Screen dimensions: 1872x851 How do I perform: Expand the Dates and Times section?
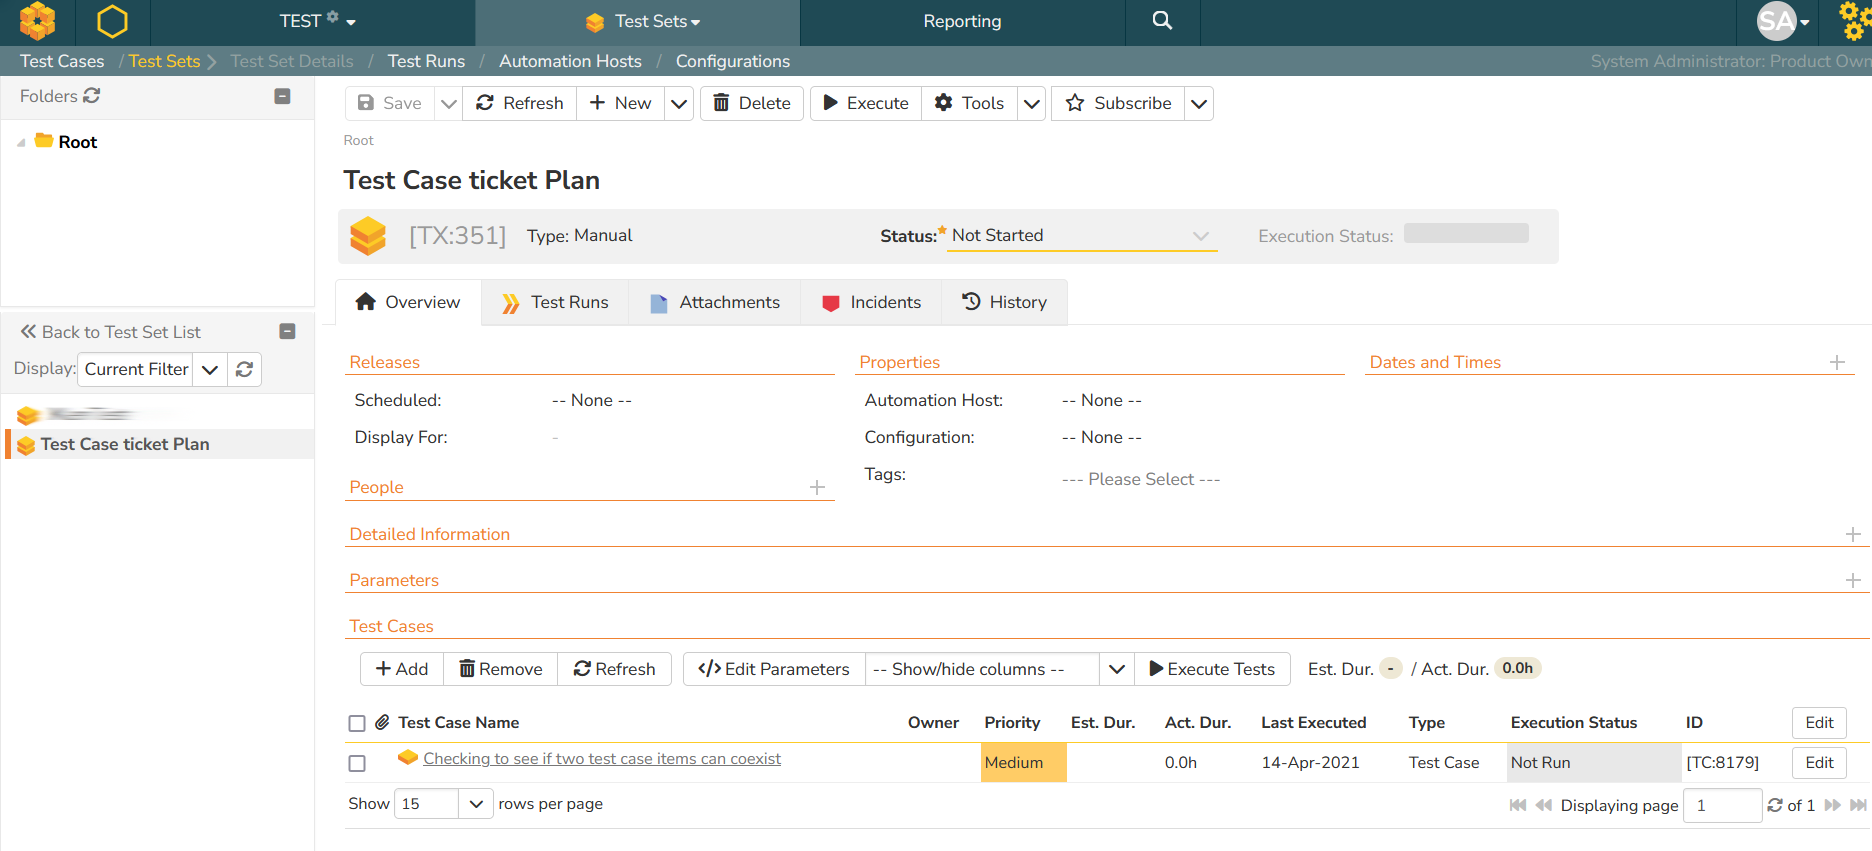1837,362
